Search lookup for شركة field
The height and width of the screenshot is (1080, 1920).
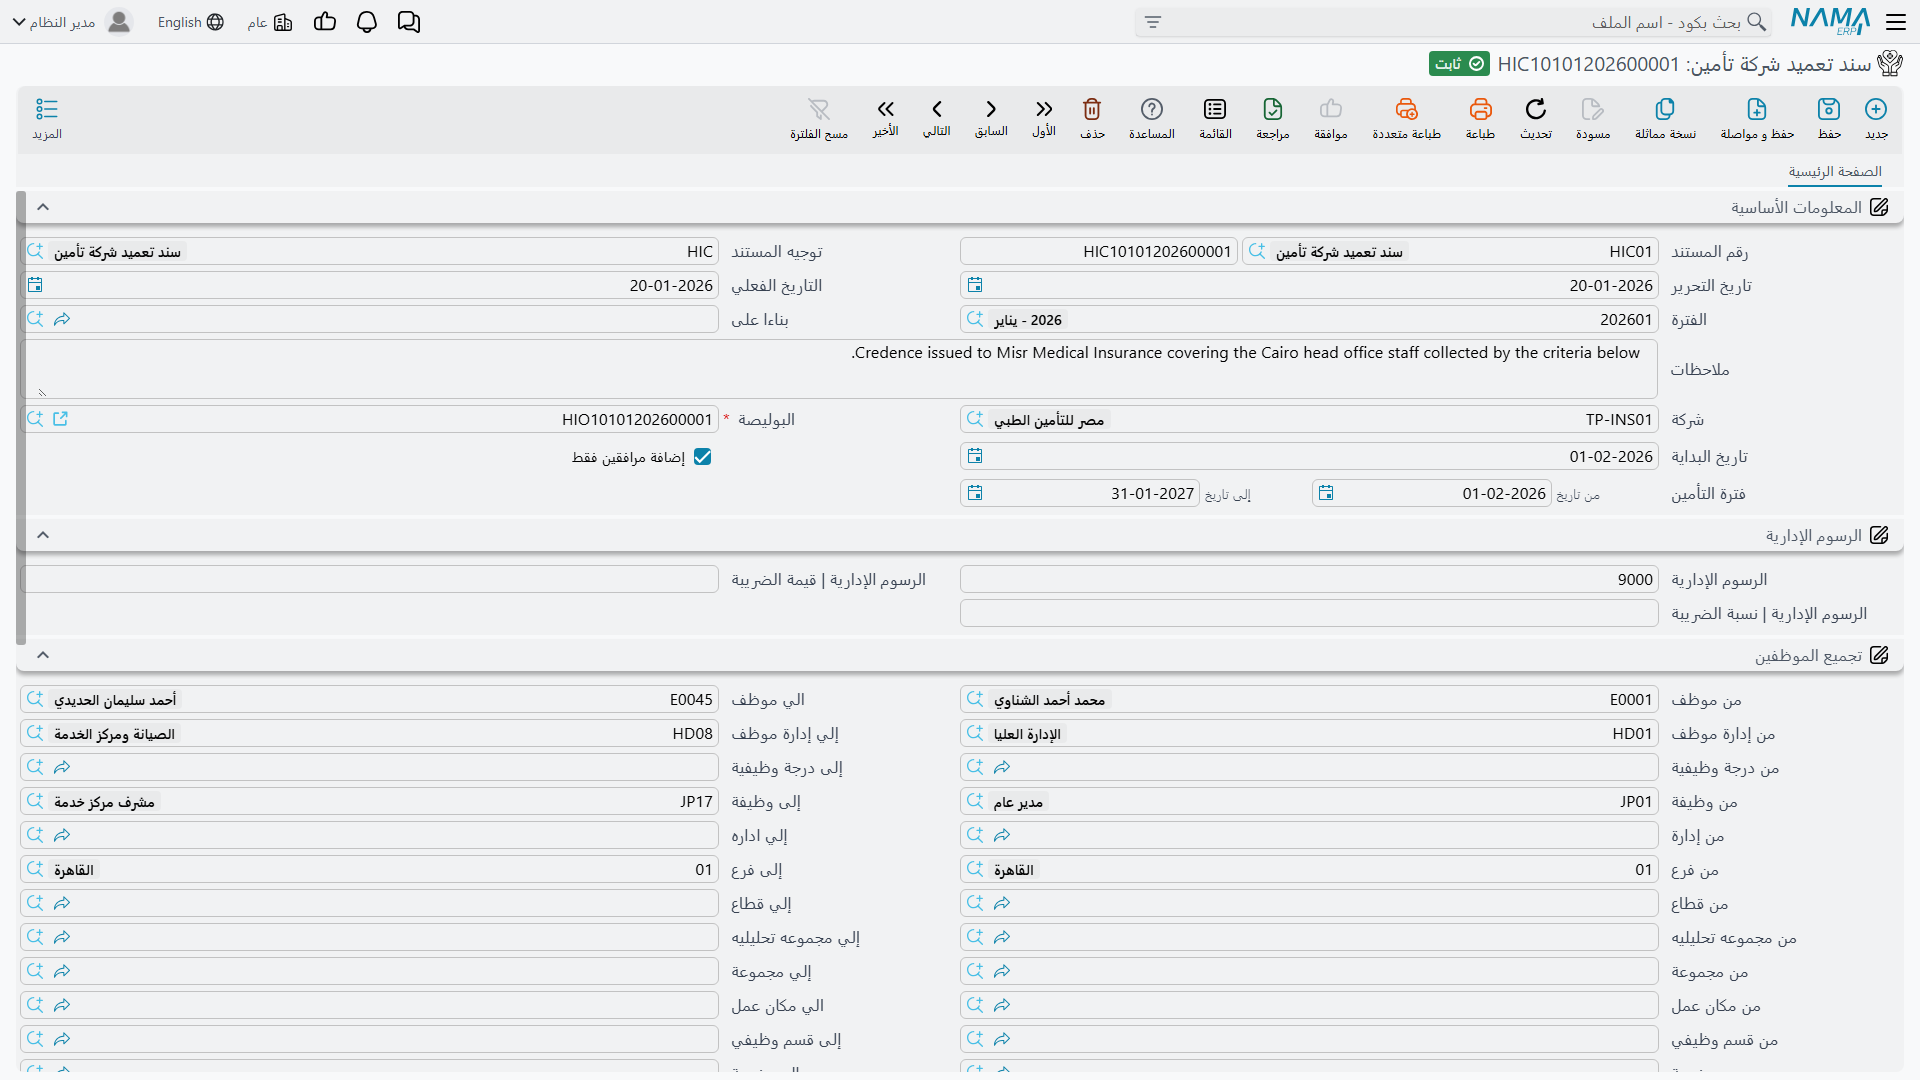[975, 419]
